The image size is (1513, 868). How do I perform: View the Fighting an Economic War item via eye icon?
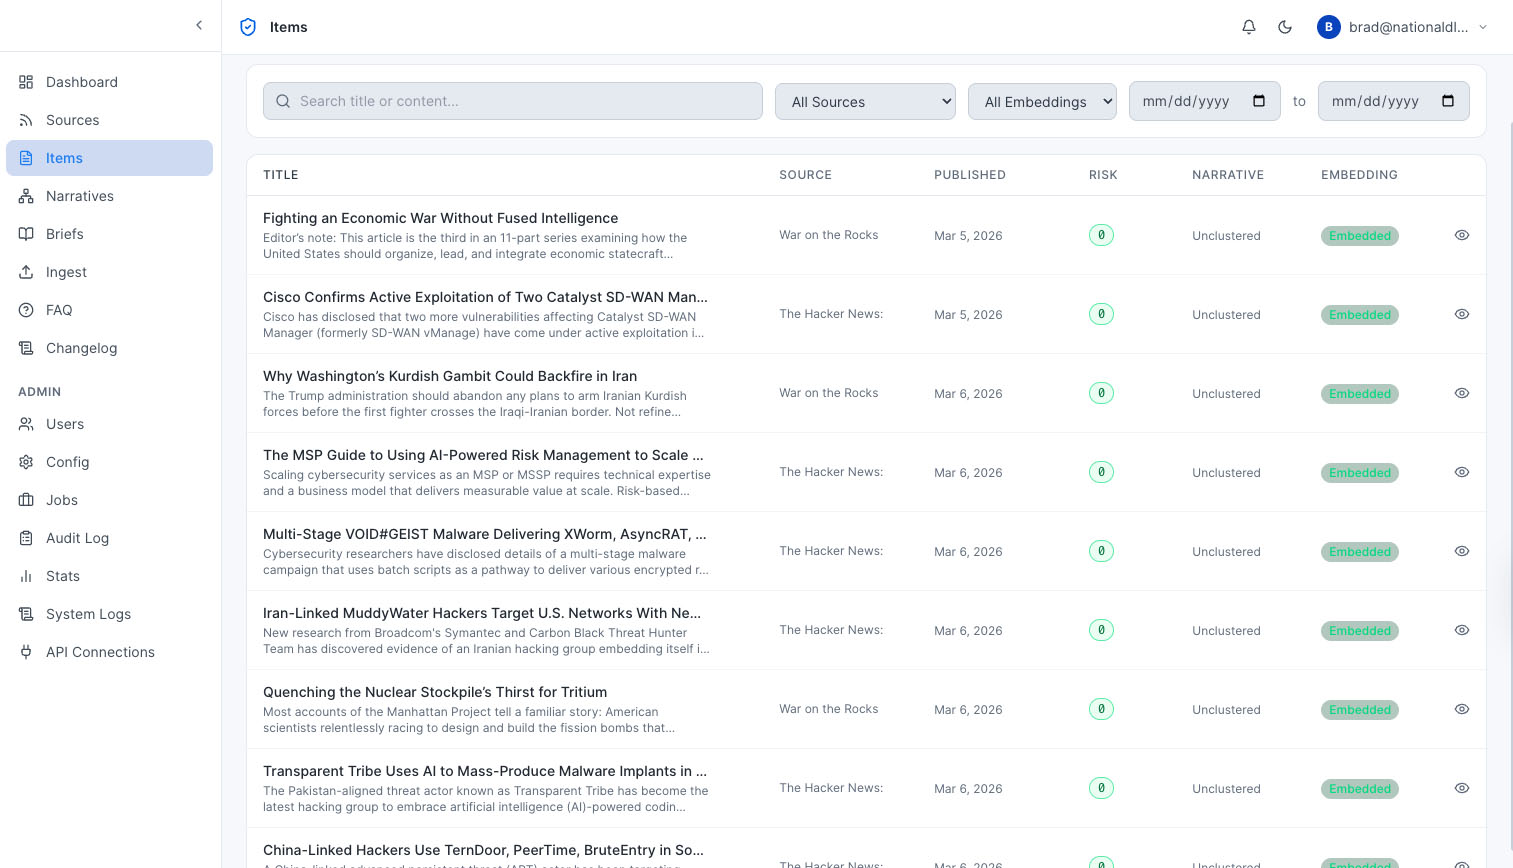click(x=1461, y=235)
